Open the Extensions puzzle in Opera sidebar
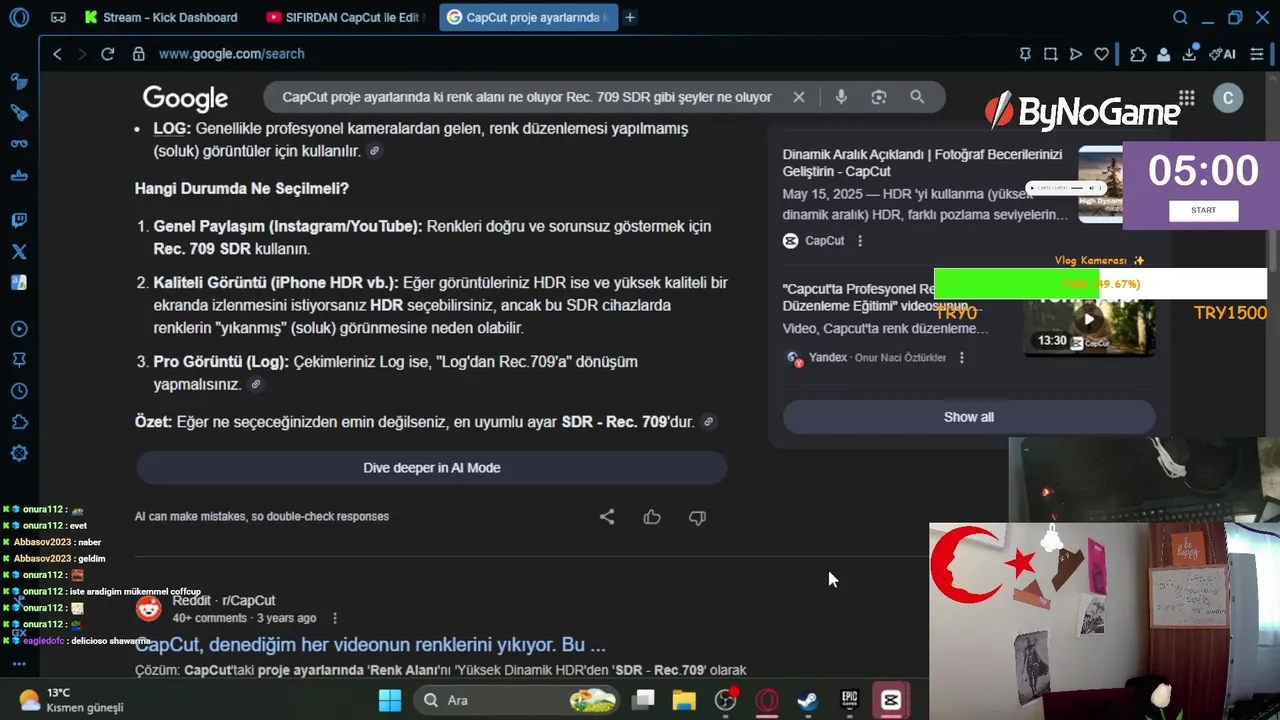The image size is (1280, 720). (19, 422)
